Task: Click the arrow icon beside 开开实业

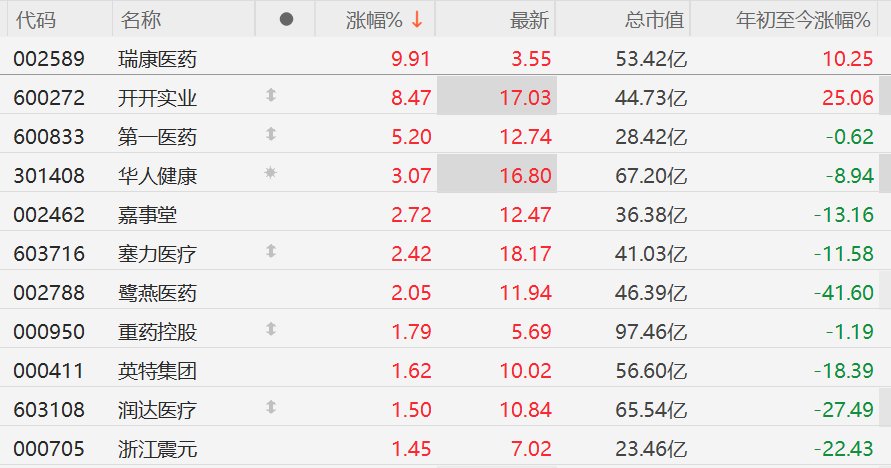Action: point(271,95)
